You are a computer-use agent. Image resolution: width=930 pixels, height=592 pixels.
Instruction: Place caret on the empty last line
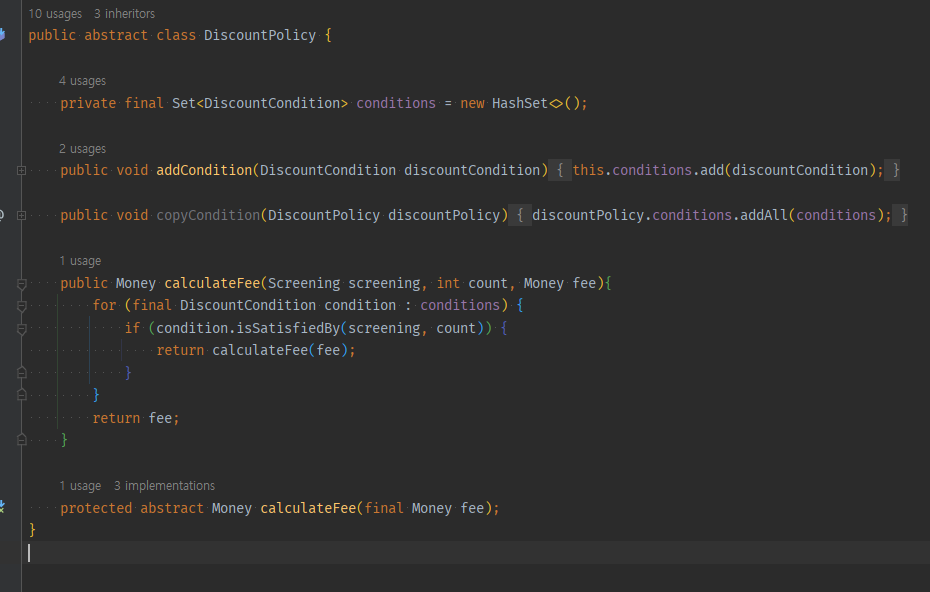pyautogui.click(x=474, y=553)
